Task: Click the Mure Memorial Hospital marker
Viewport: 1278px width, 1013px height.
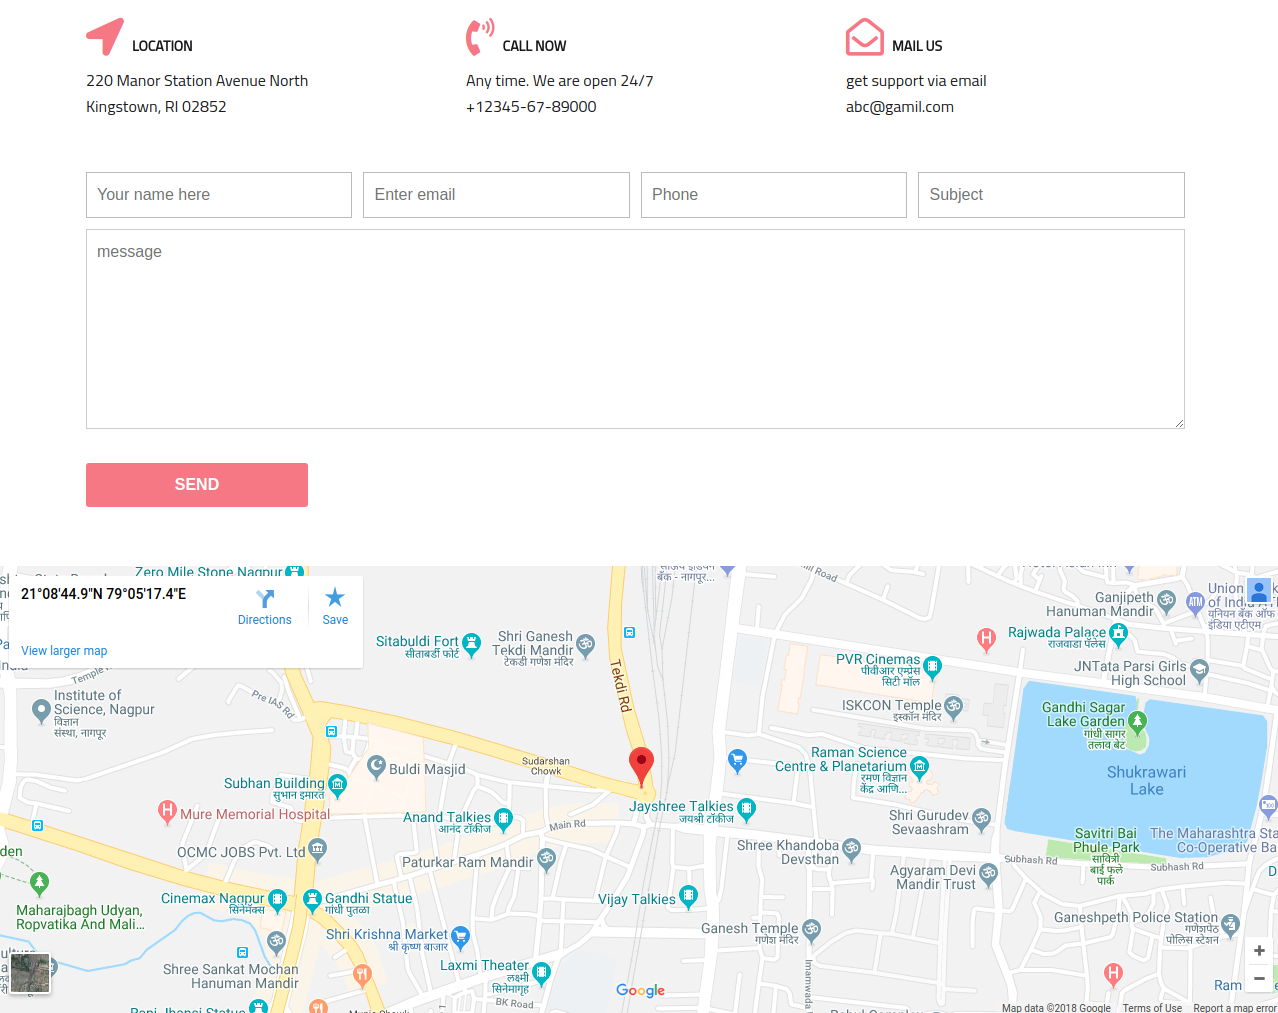Action: (x=168, y=812)
